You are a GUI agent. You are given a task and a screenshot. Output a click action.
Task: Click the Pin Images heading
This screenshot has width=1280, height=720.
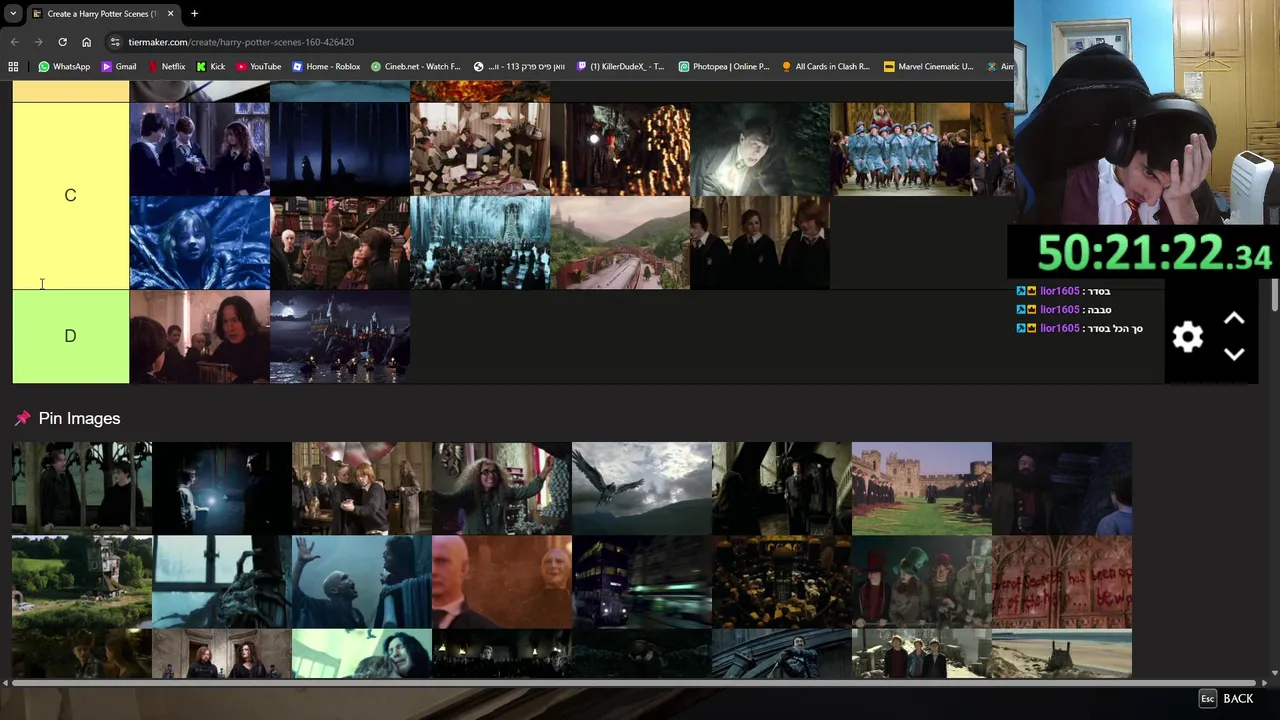[79, 418]
